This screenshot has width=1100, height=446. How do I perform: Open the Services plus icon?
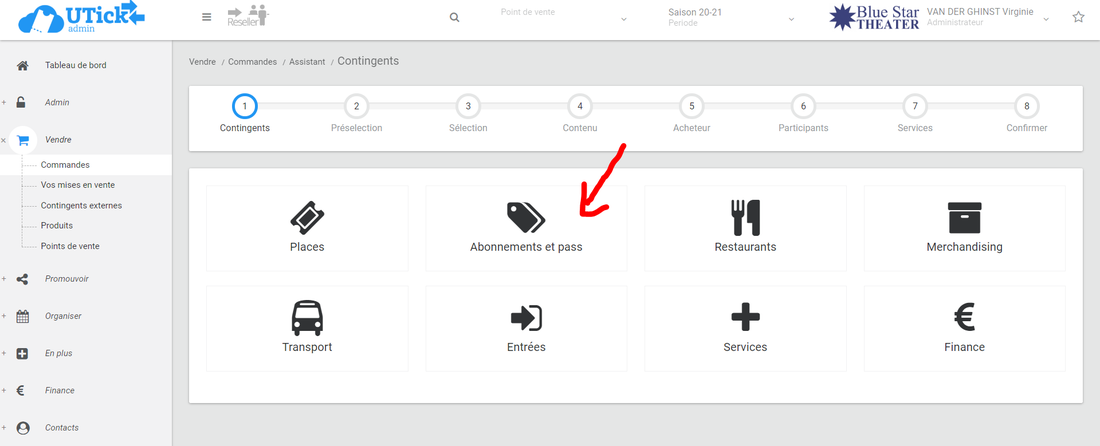[745, 318]
